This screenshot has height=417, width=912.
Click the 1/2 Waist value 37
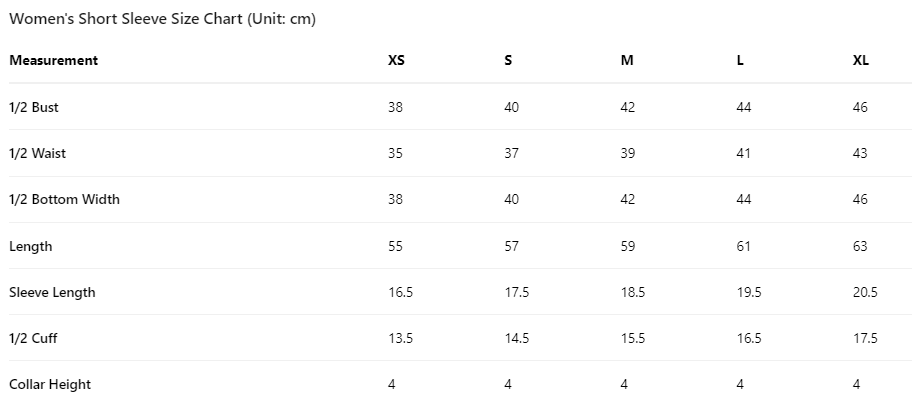coord(511,153)
